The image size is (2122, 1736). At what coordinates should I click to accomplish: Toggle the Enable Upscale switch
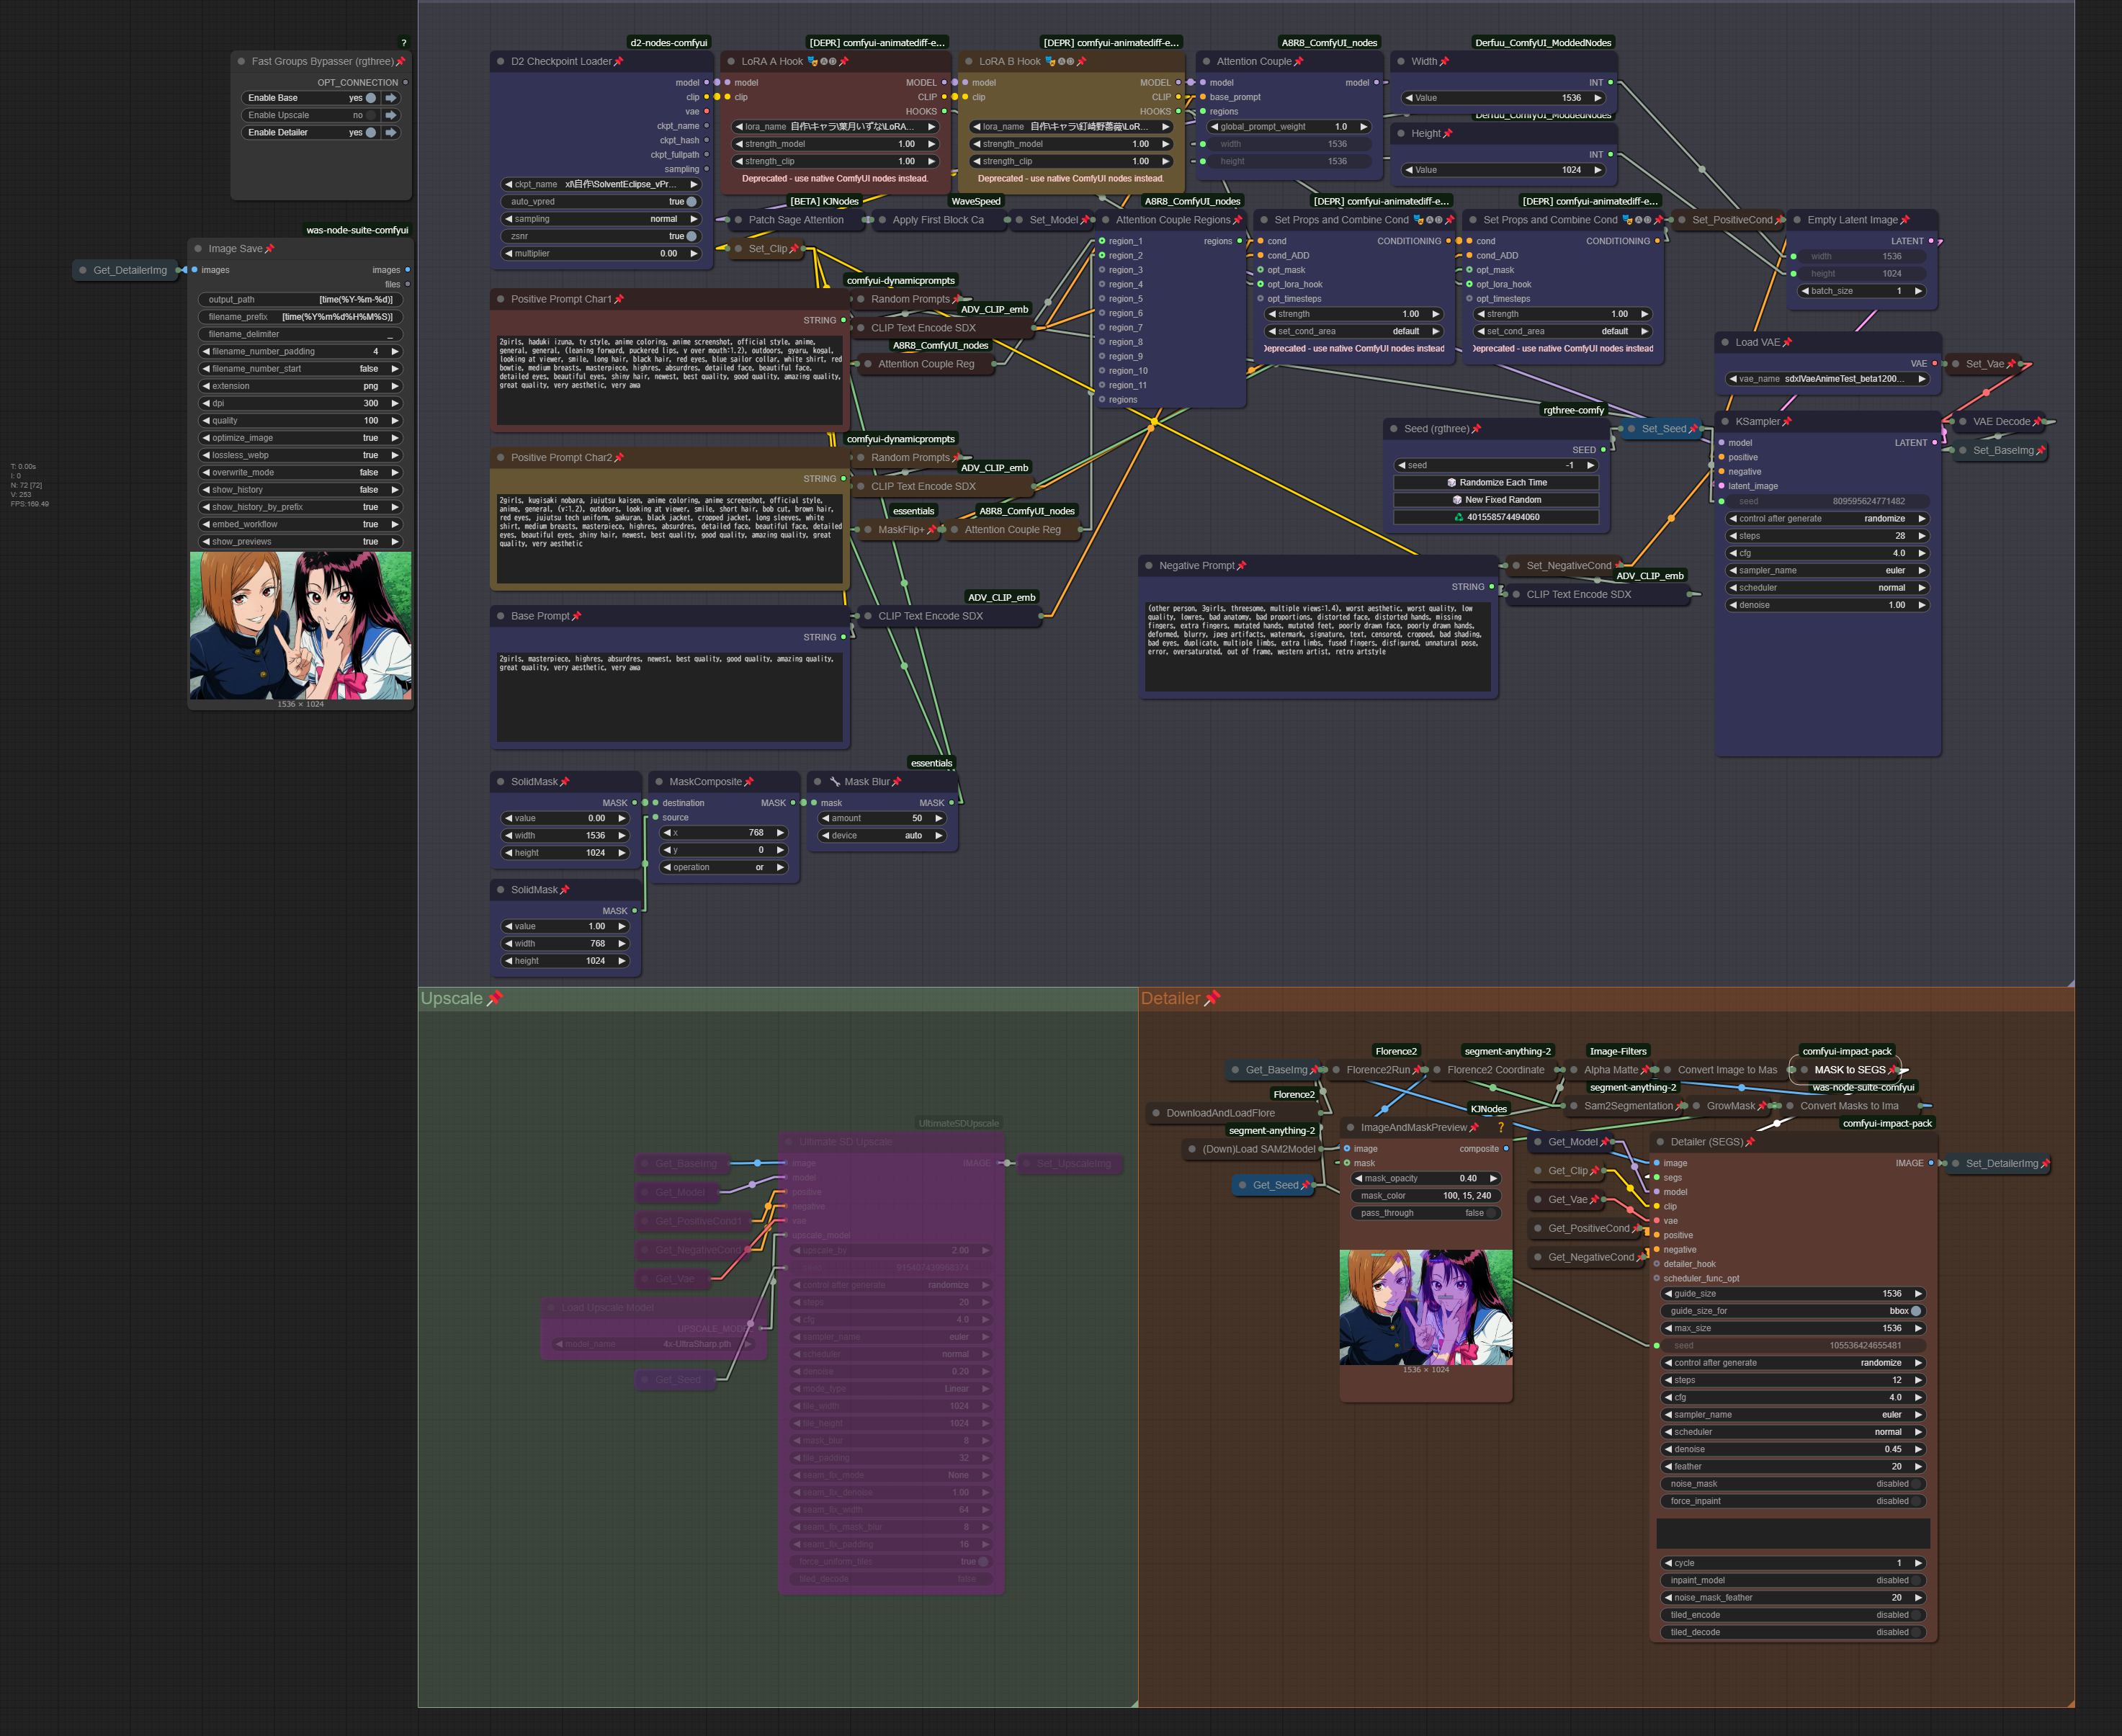coord(370,115)
